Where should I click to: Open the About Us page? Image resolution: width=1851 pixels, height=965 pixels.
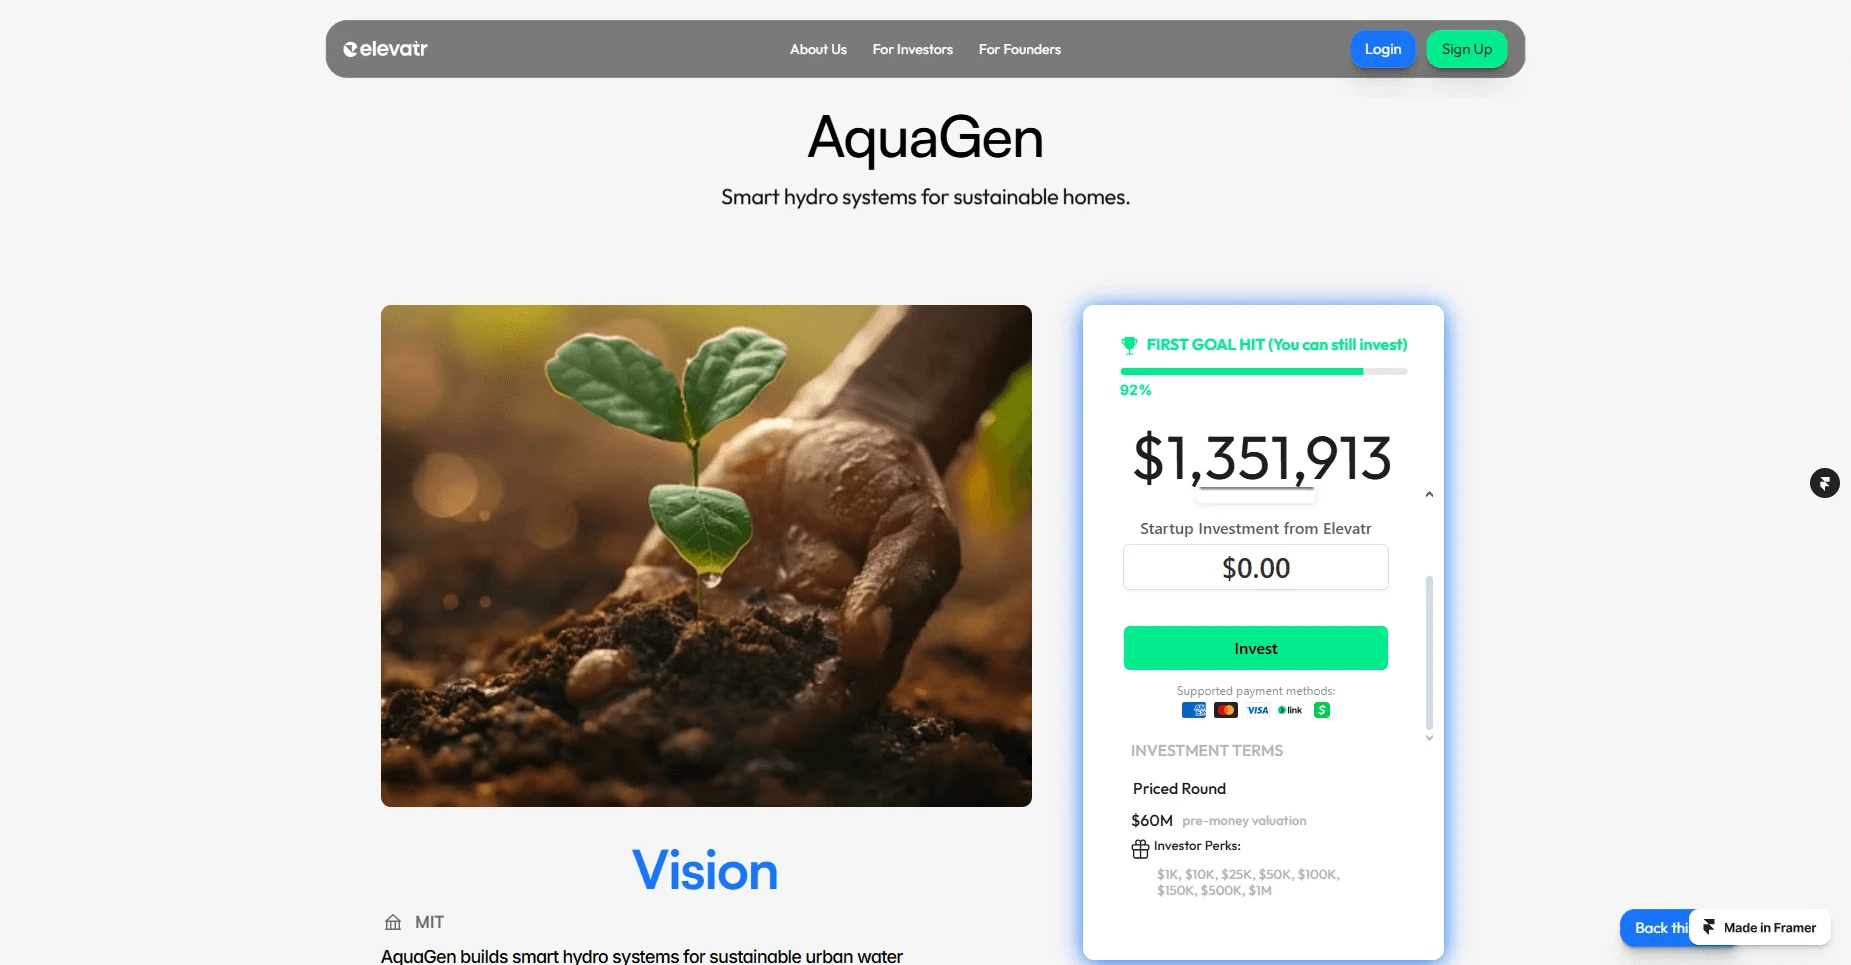818,49
